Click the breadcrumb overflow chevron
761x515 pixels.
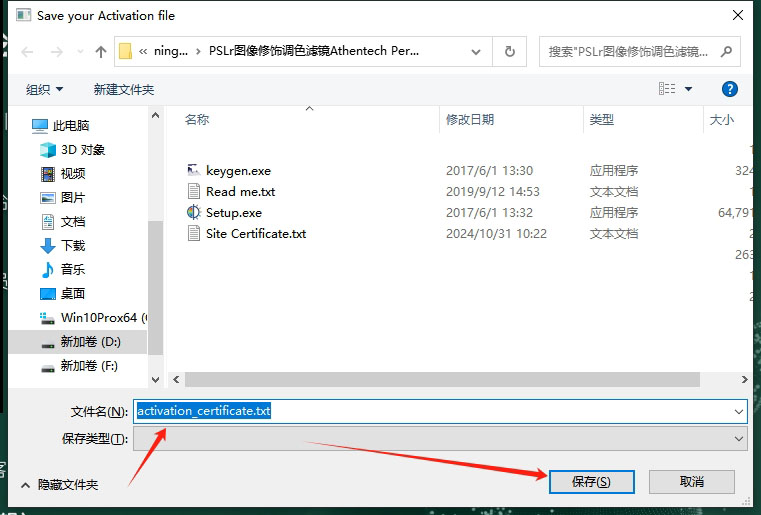pos(143,51)
